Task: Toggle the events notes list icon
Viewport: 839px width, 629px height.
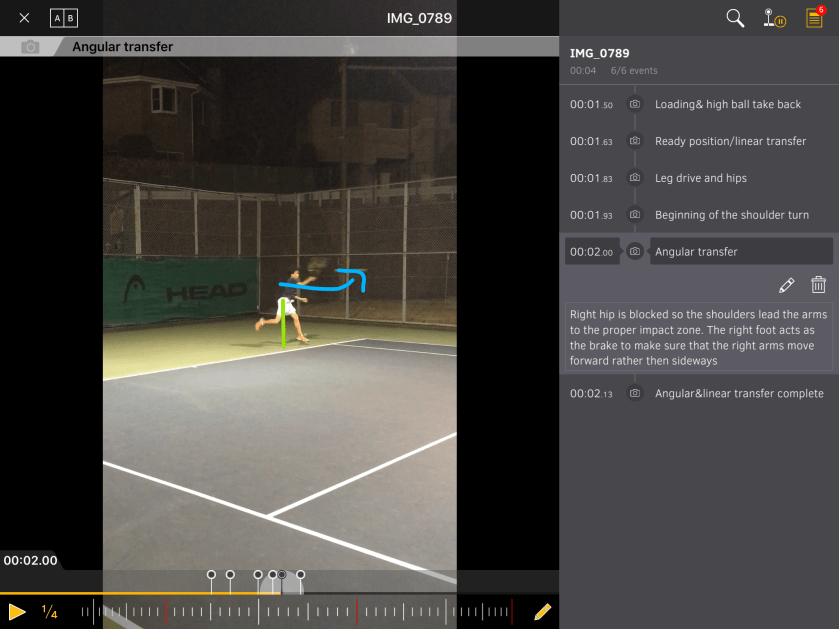Action: (x=815, y=18)
